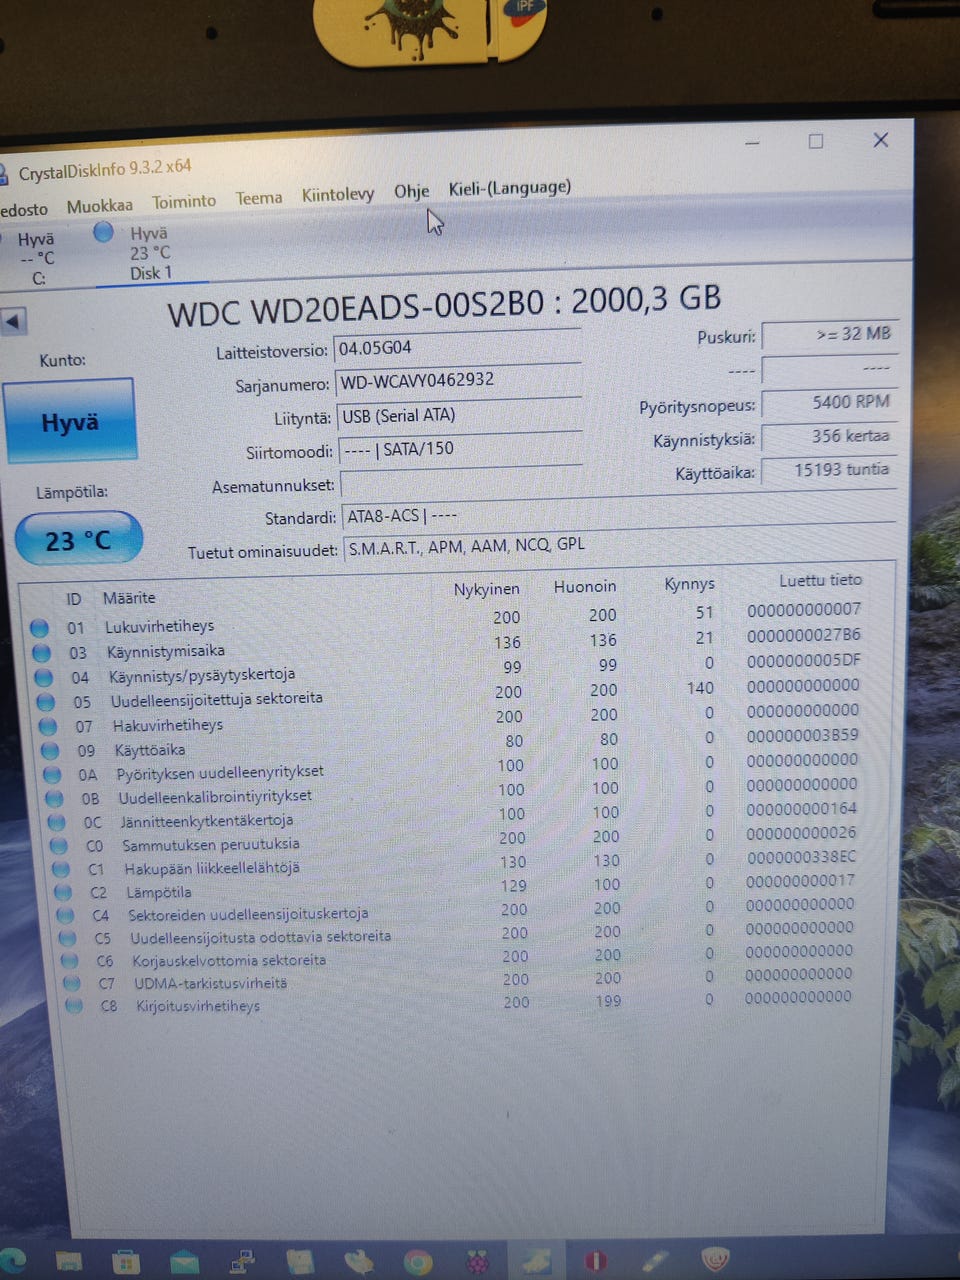This screenshot has height=1280, width=960.
Task: Click the status icon for Käynnistys/pysäytyskertoja
Action: tap(43, 678)
